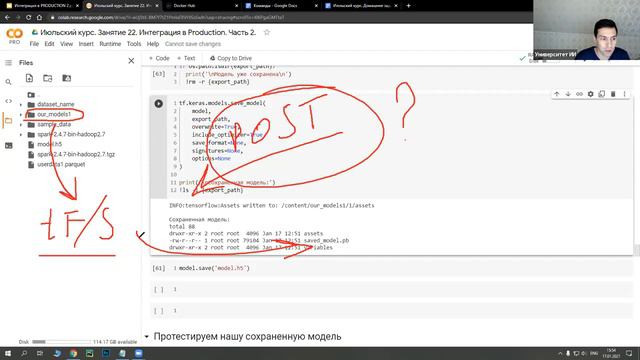
Task: Open cell settings gear icon
Action: point(590,94)
